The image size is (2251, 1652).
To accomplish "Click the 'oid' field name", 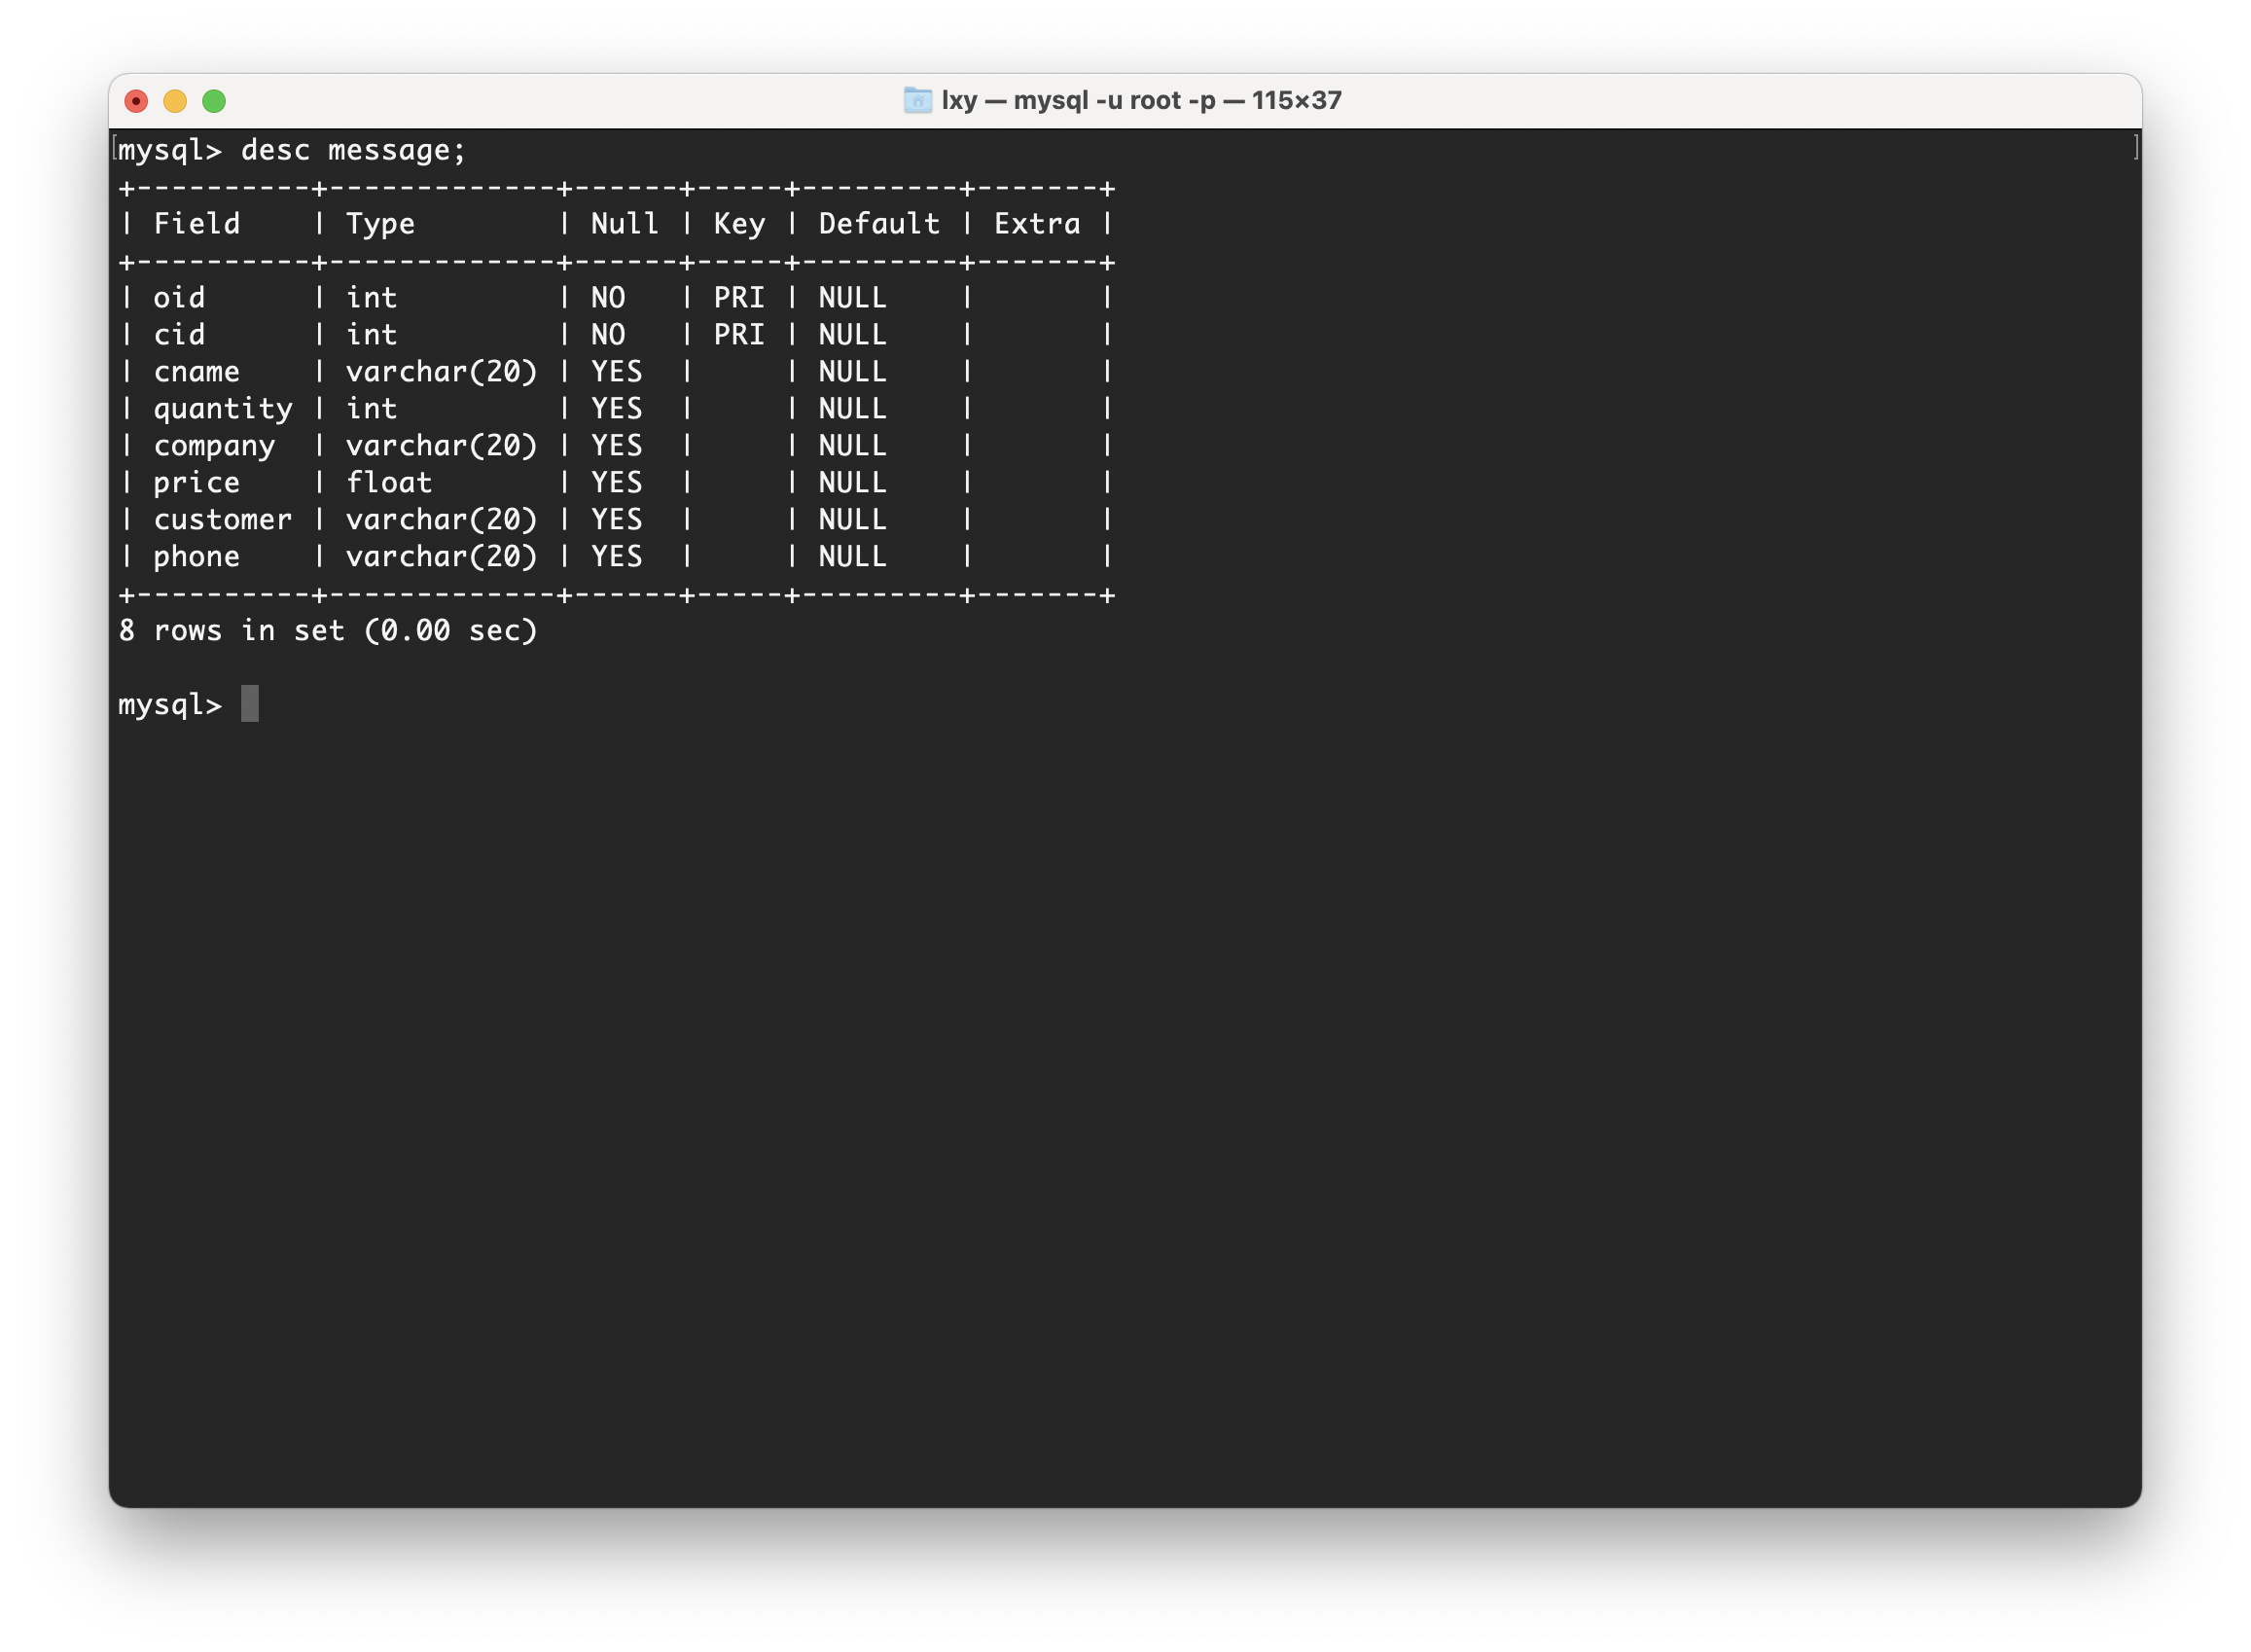I will coord(179,298).
